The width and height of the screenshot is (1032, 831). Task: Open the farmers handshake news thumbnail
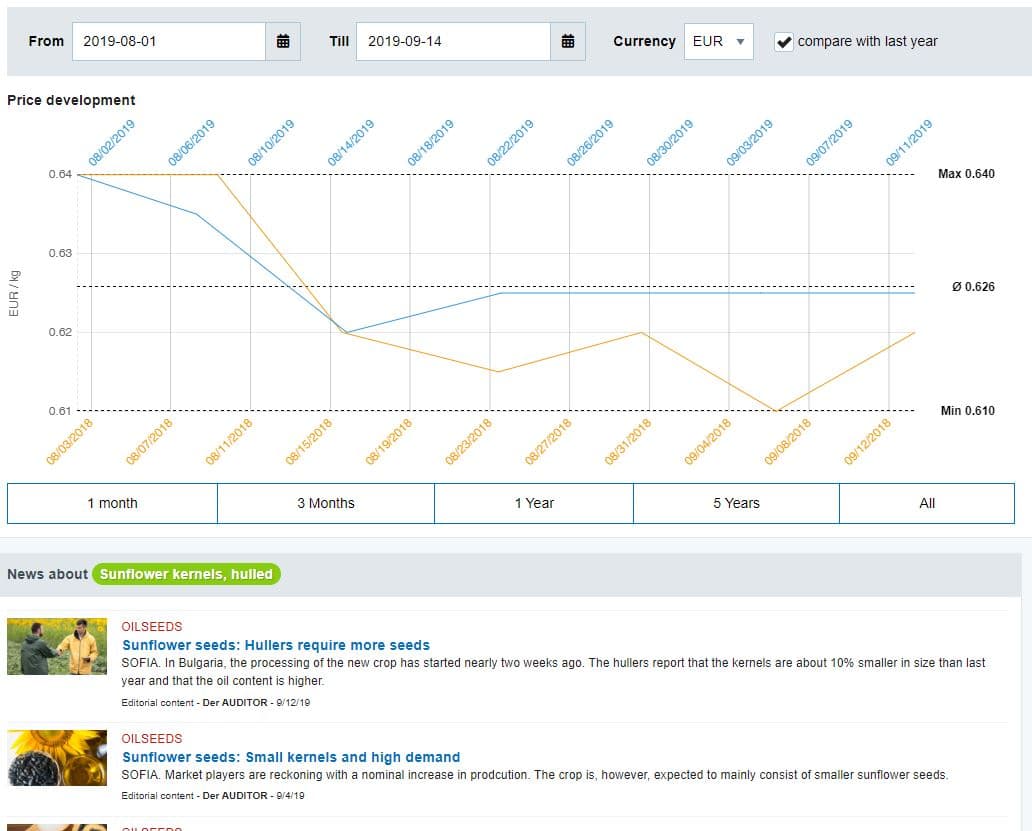[x=57, y=646]
